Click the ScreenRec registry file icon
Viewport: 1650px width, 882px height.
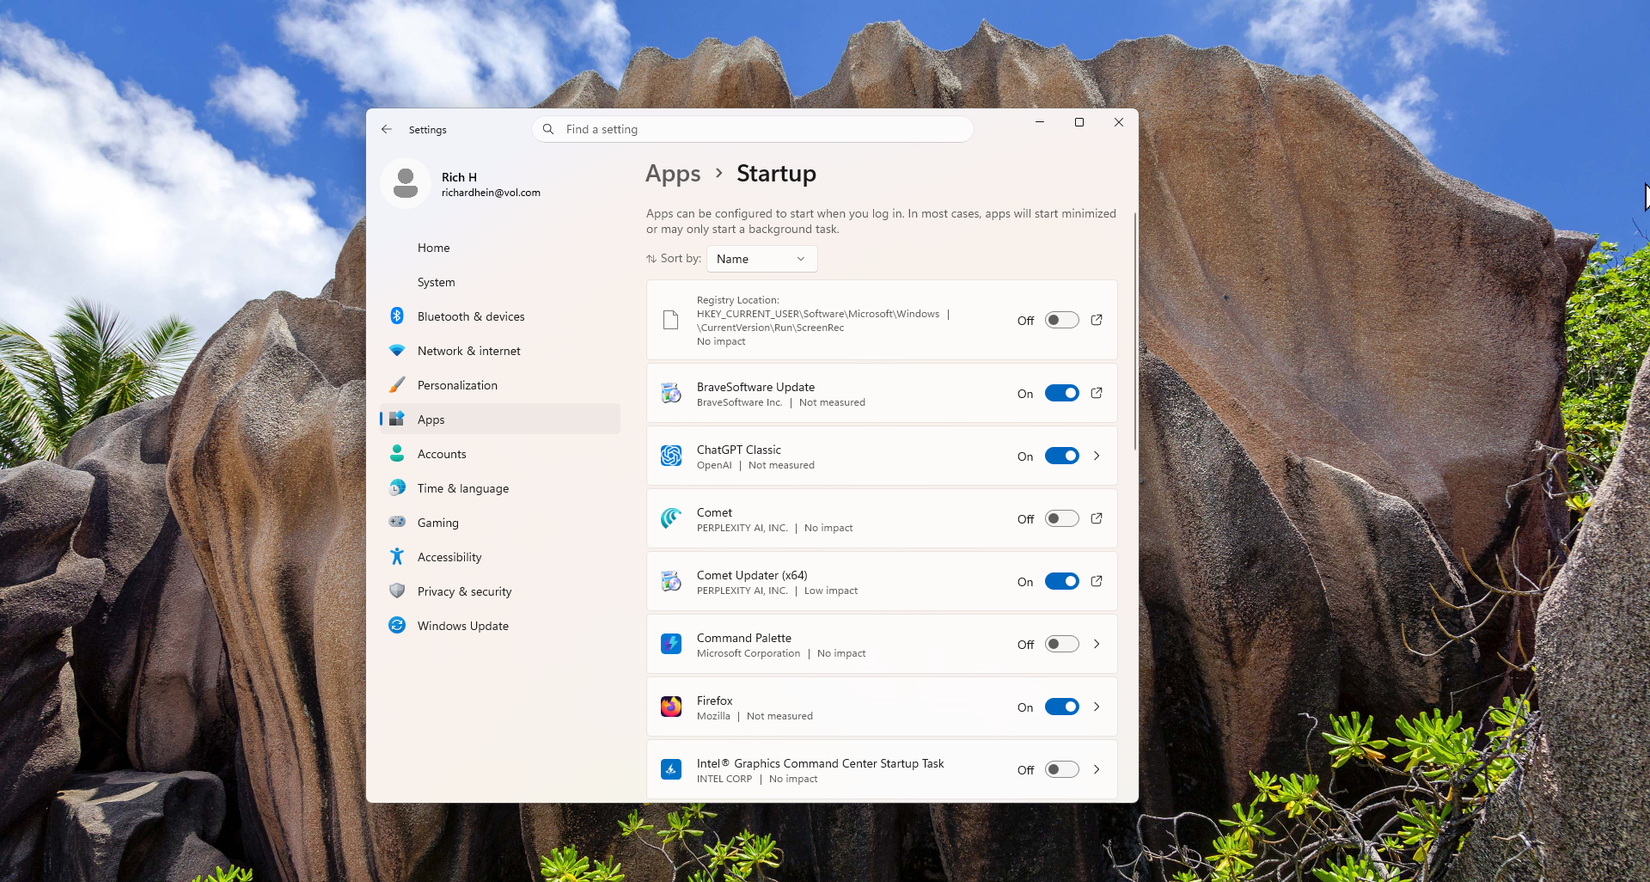point(671,320)
